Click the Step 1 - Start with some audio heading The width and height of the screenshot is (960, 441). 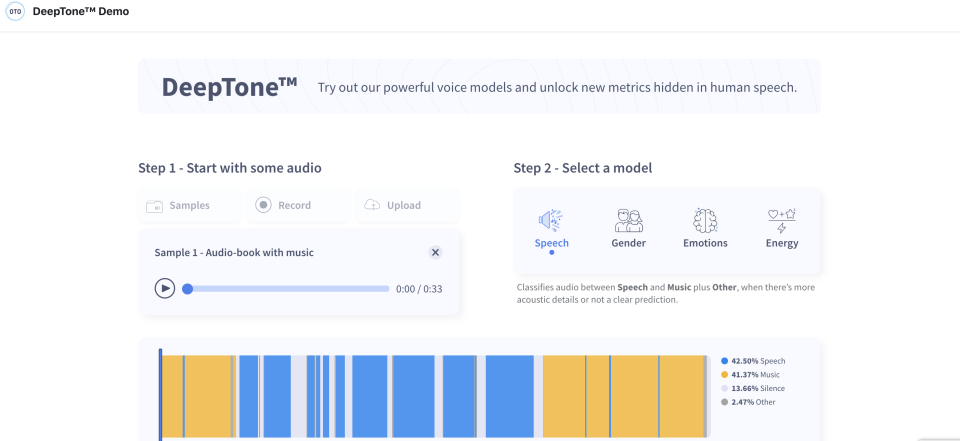(230, 168)
